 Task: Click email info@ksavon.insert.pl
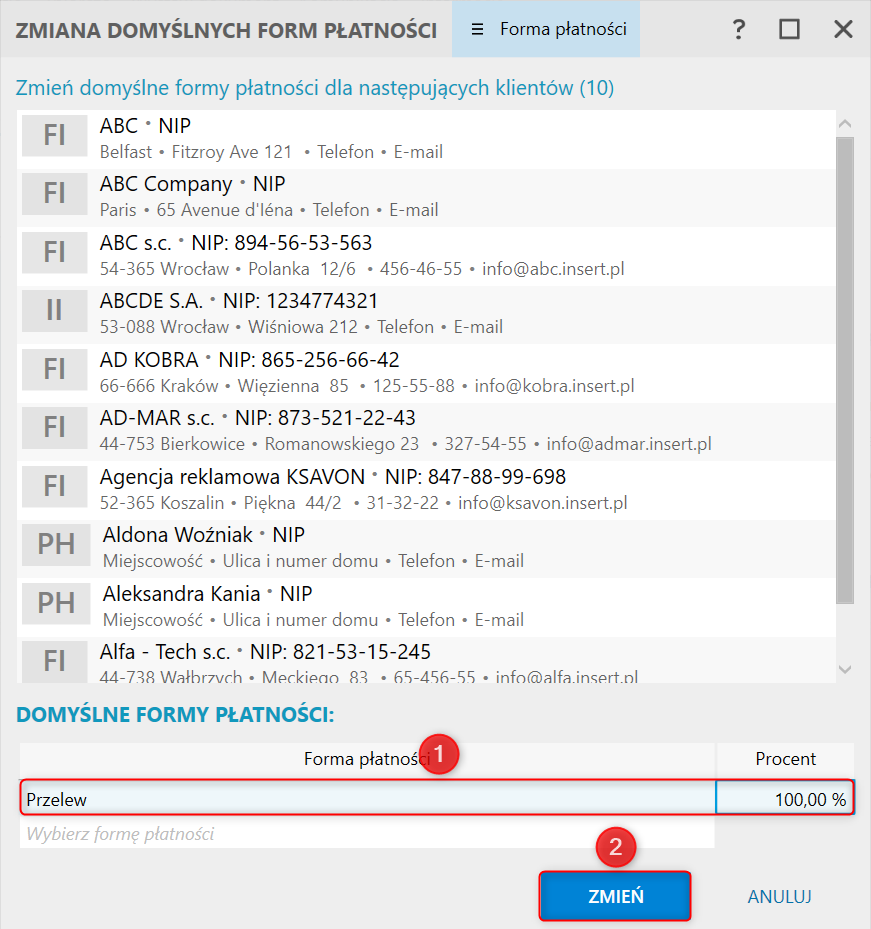pyautogui.click(x=542, y=503)
